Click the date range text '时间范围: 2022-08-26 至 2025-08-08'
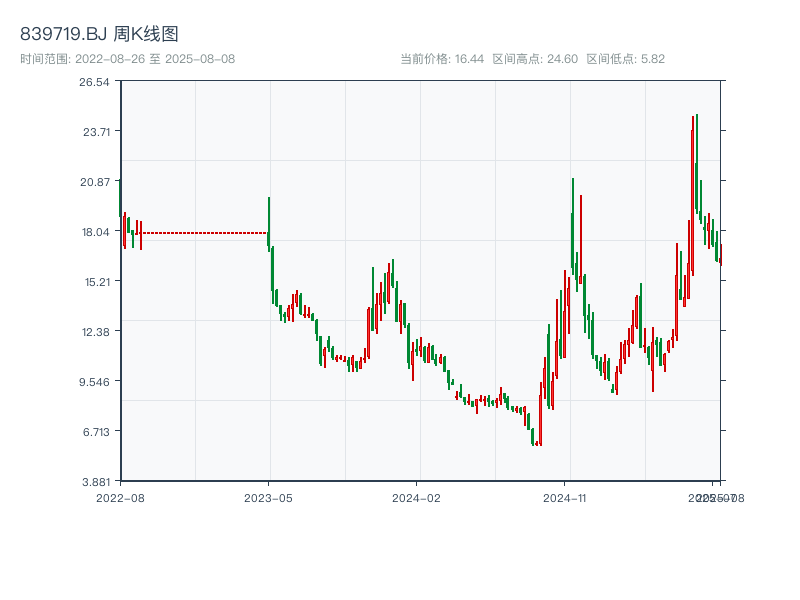 128,59
